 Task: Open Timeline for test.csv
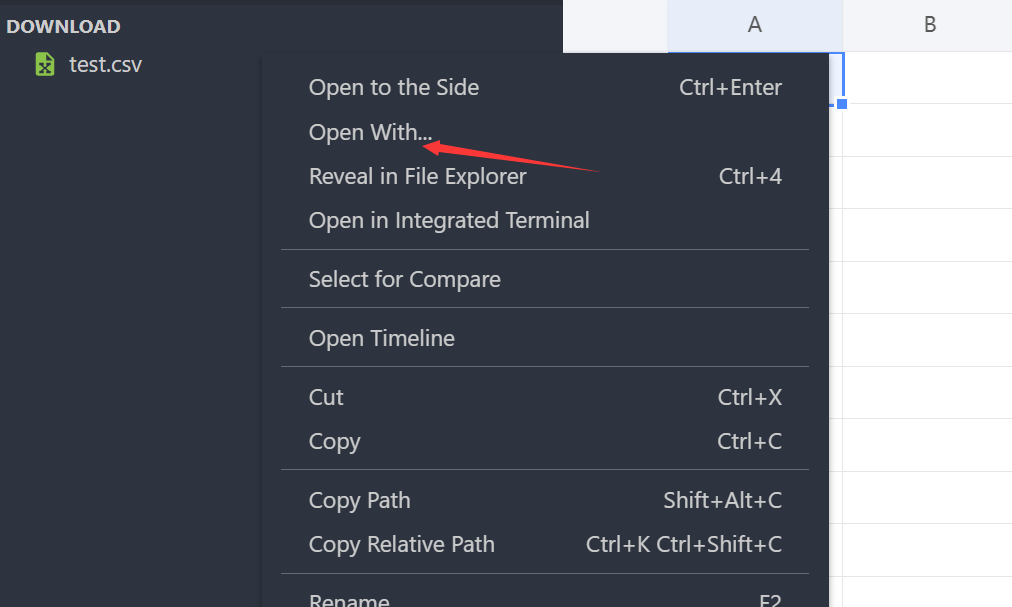coord(381,337)
